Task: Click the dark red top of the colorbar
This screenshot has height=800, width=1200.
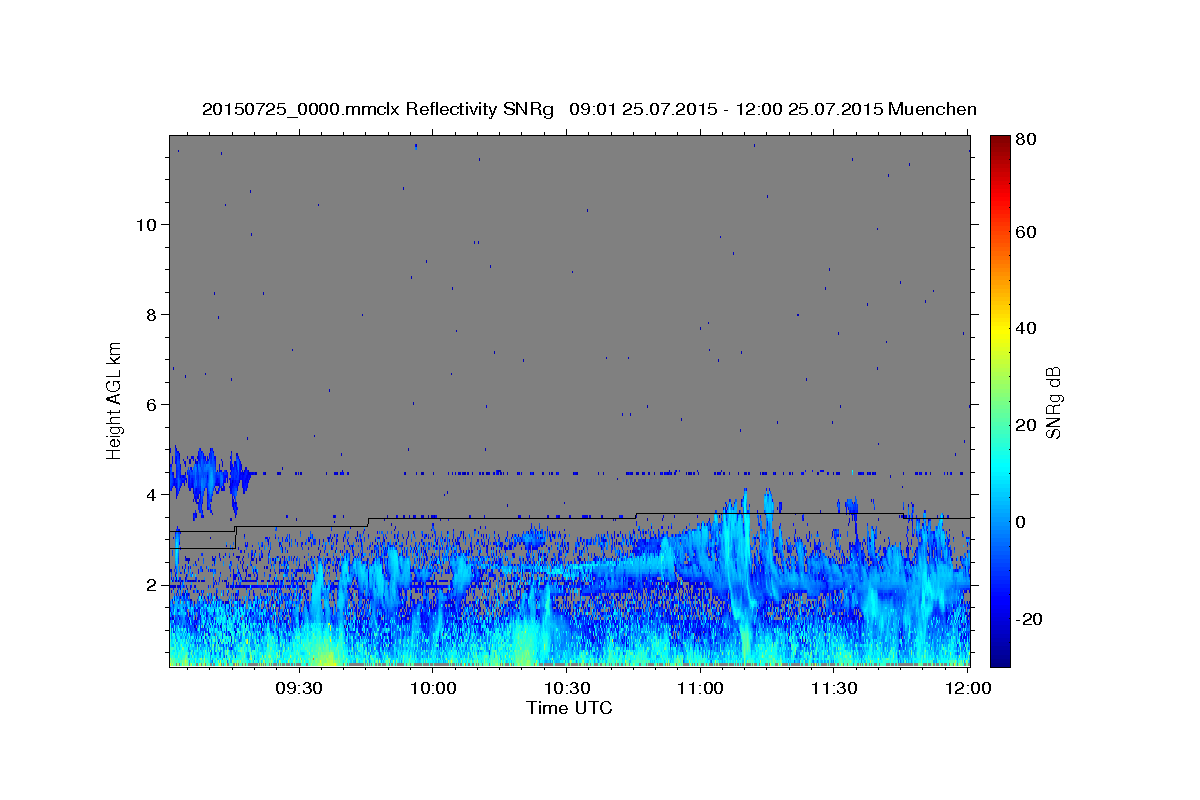Action: (x=1000, y=142)
